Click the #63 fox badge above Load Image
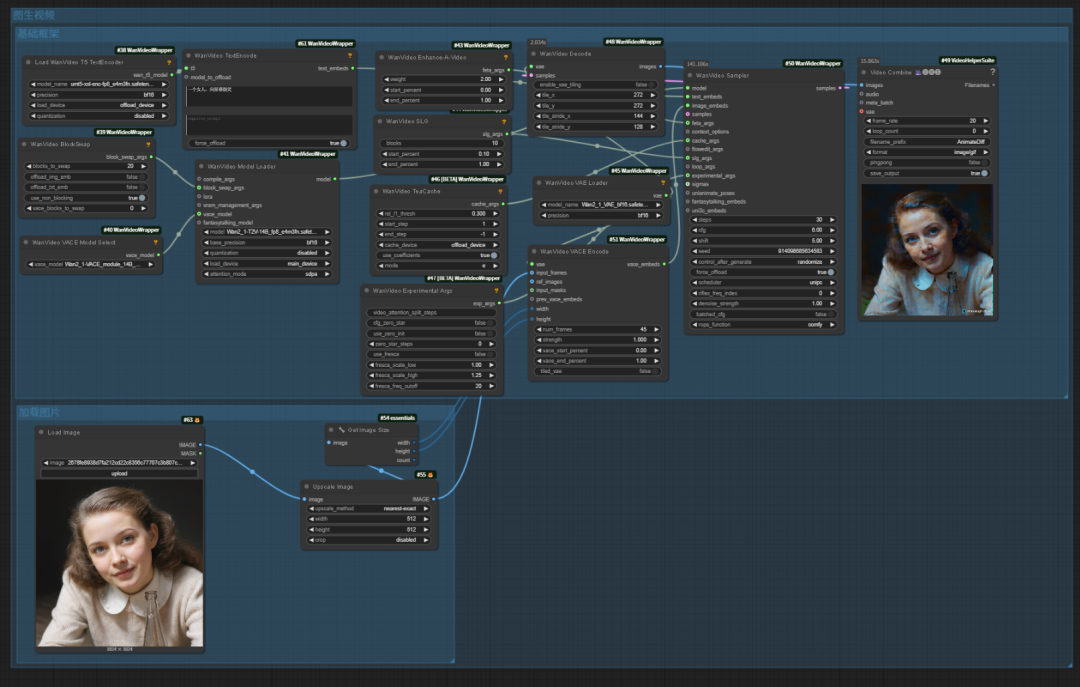 click(191, 420)
